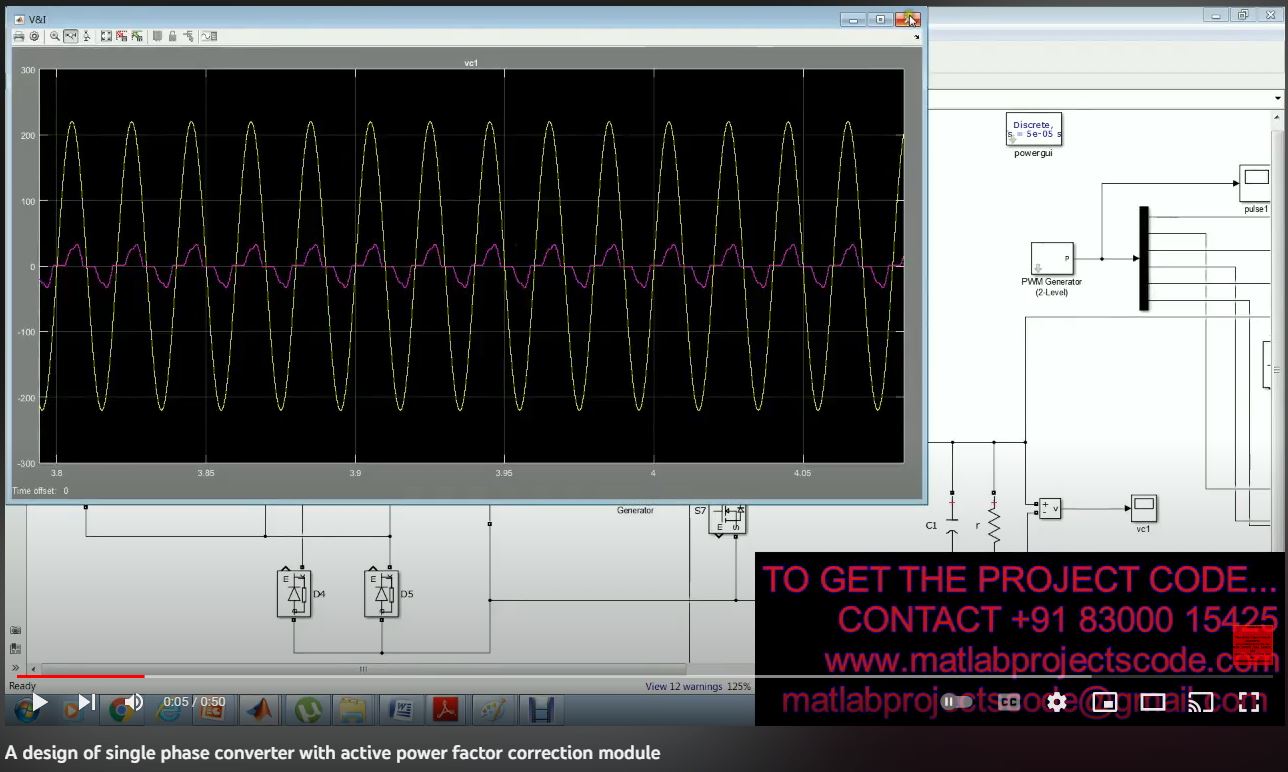This screenshot has height=772, width=1288.
Task: Play the video
Action: 39,702
